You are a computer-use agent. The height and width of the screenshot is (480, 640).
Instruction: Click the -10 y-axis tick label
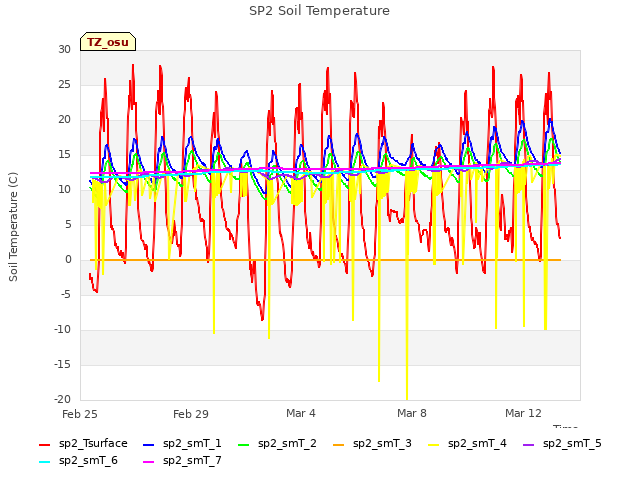click(63, 330)
